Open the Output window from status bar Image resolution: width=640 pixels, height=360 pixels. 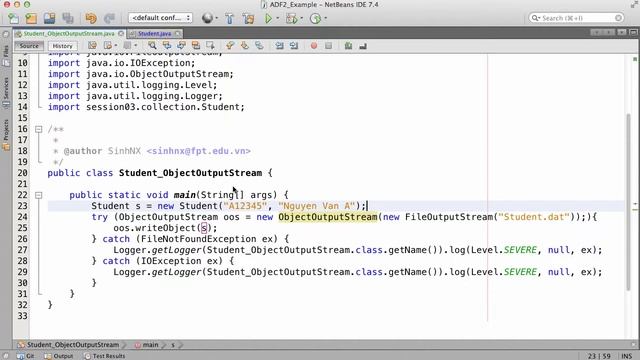point(59,356)
